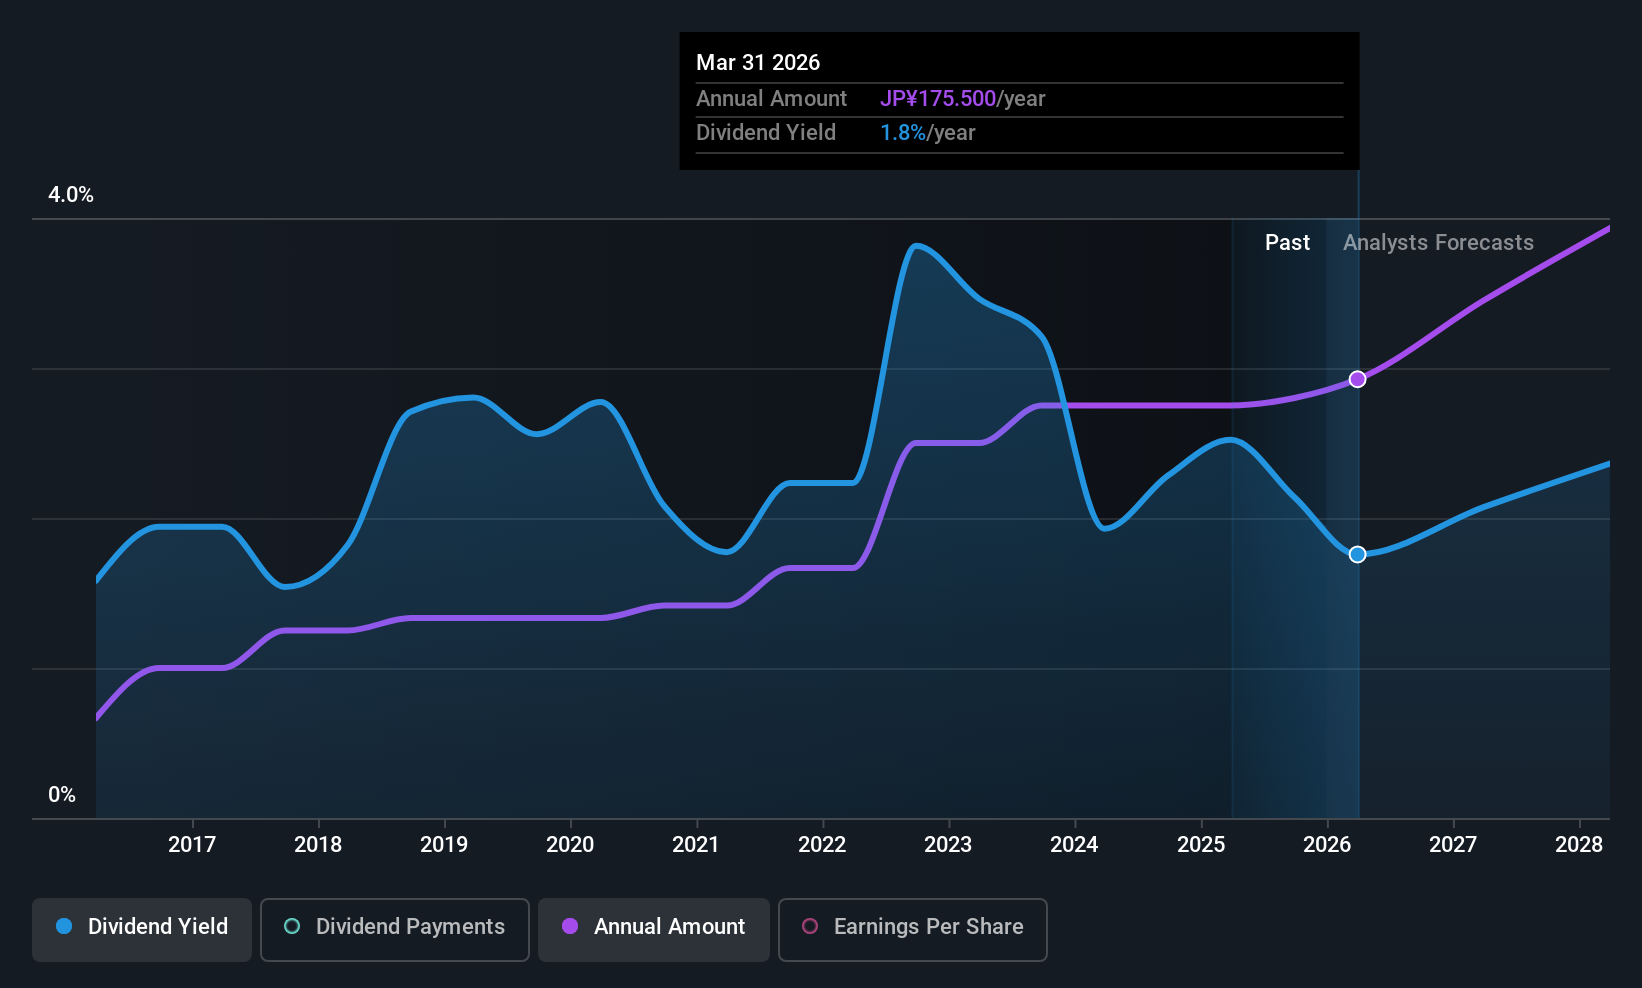Screen dimensions: 1642x988
Task: Click the 2023 x-axis year label
Action: click(948, 845)
